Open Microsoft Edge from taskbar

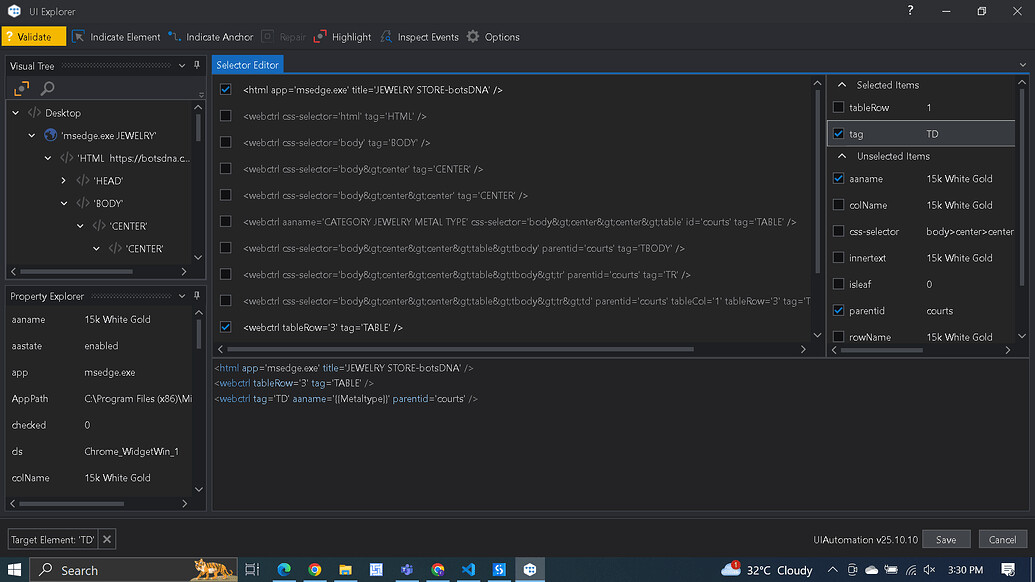click(284, 569)
